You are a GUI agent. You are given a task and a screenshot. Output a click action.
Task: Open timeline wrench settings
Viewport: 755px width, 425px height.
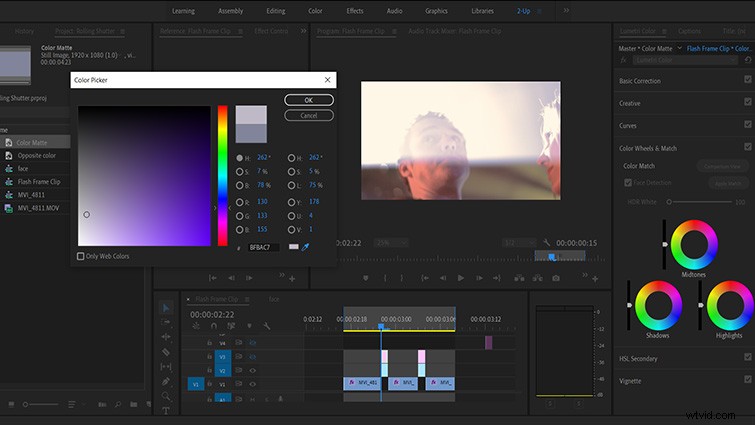pos(266,326)
